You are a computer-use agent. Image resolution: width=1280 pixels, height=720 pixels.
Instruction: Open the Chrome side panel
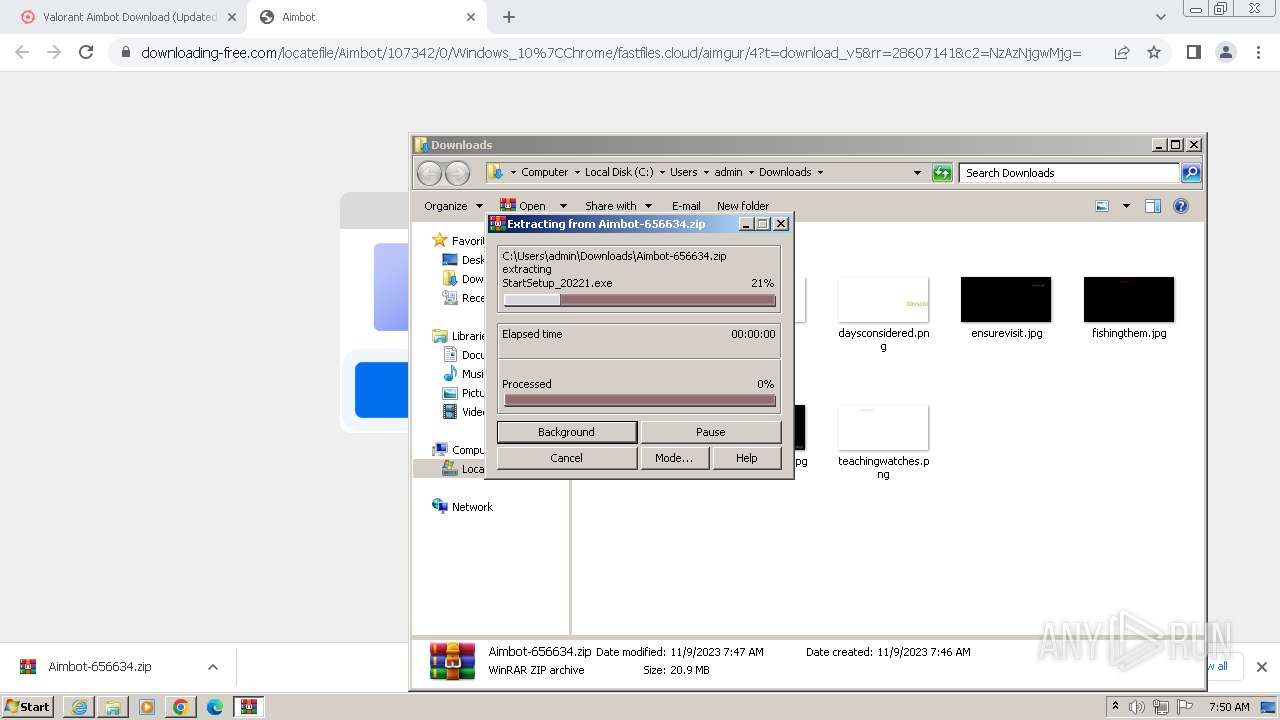[x=1193, y=52]
